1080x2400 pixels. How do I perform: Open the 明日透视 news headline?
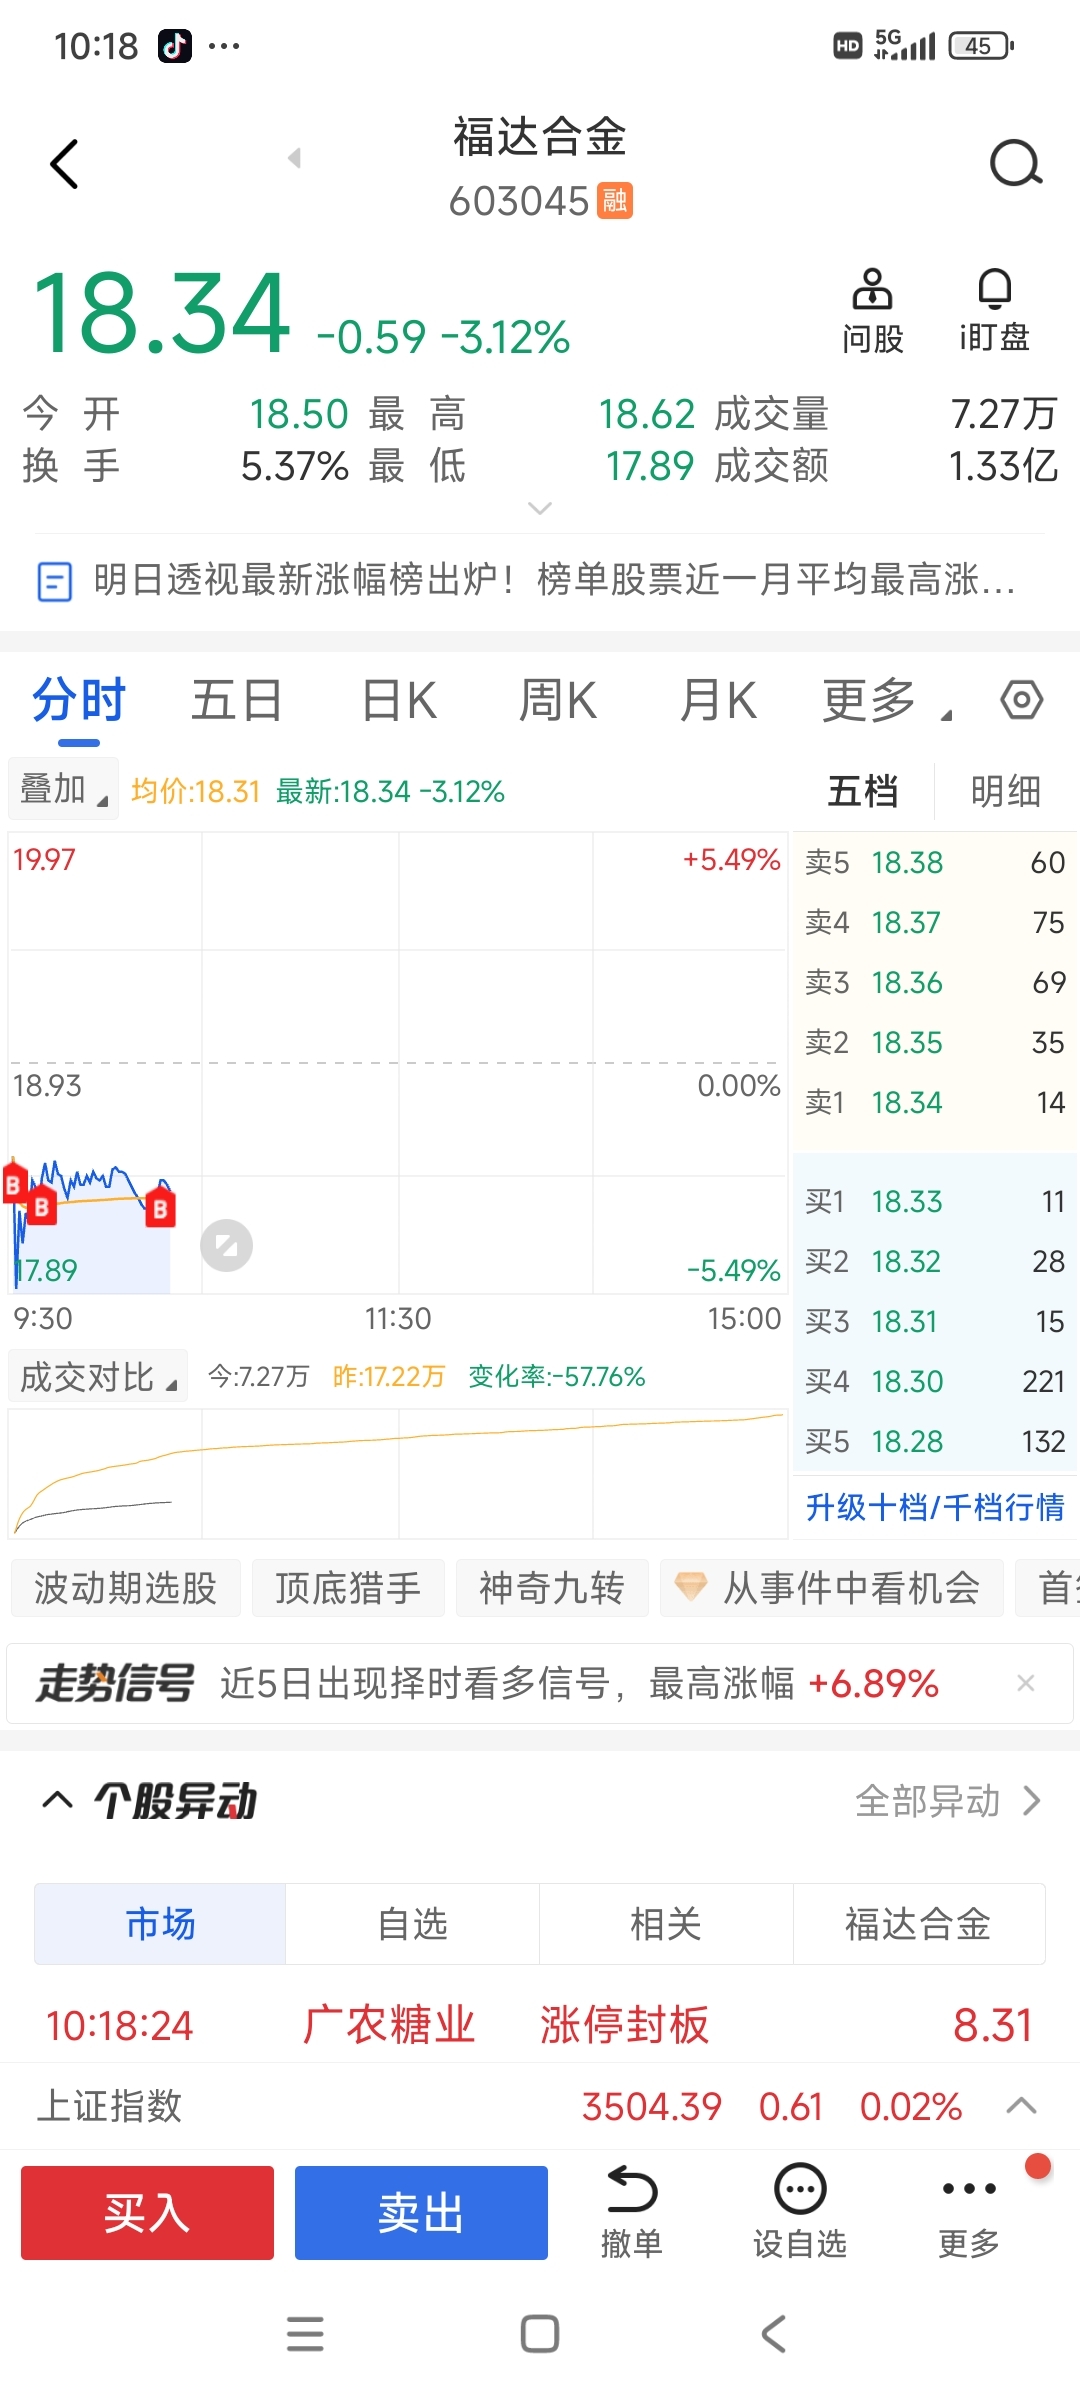[555, 580]
